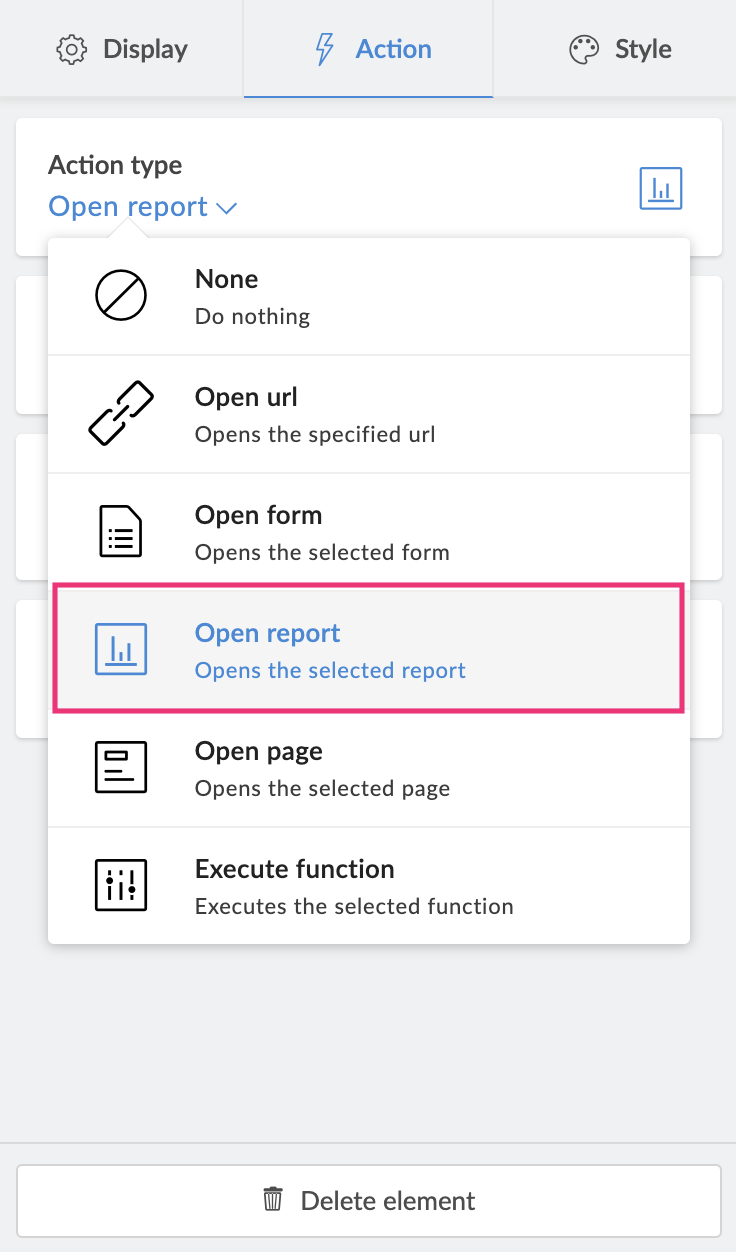
Task: Click the Style palette icon
Action: point(584,50)
